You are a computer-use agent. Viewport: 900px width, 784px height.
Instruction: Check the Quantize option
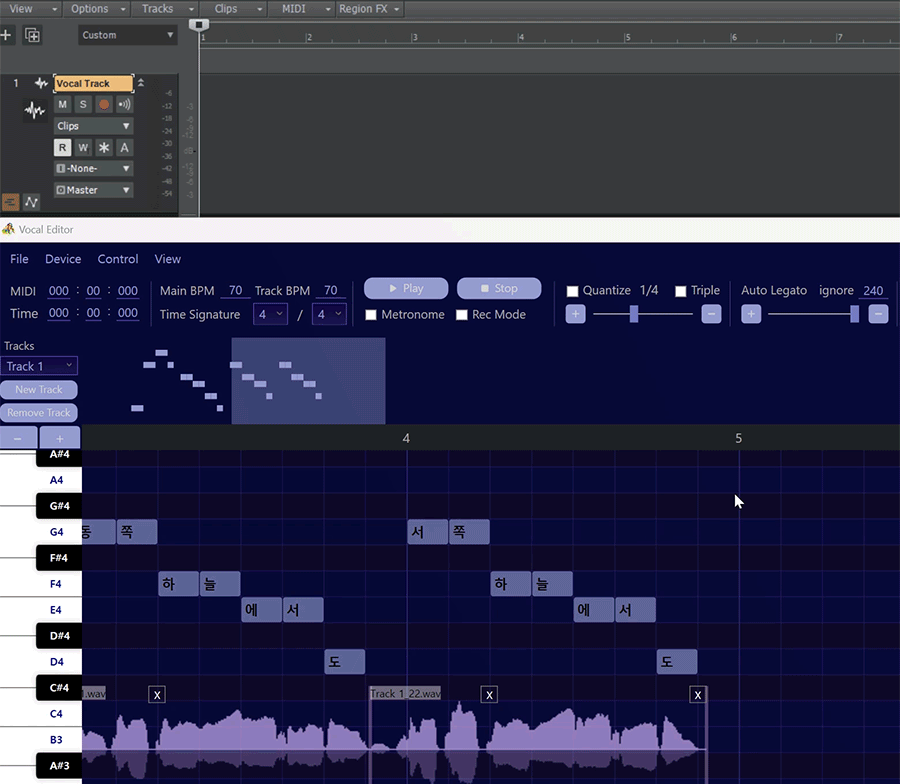click(573, 291)
